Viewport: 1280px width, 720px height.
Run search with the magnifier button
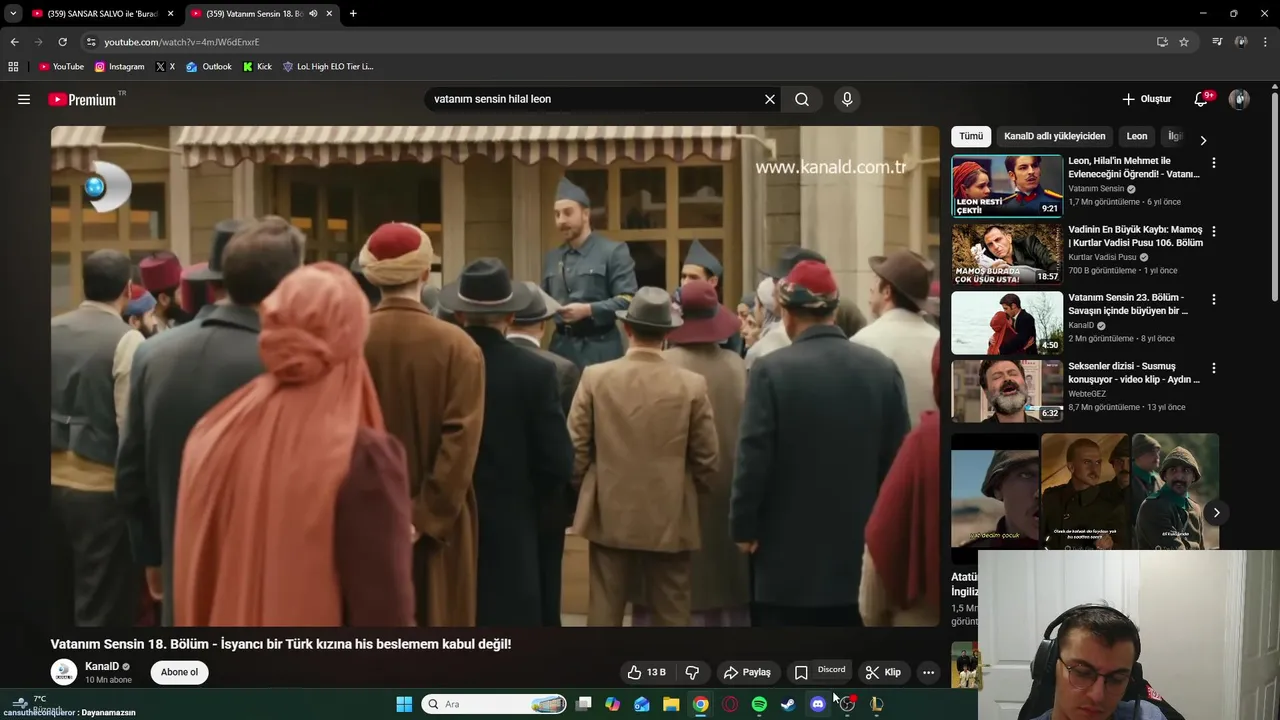802,99
